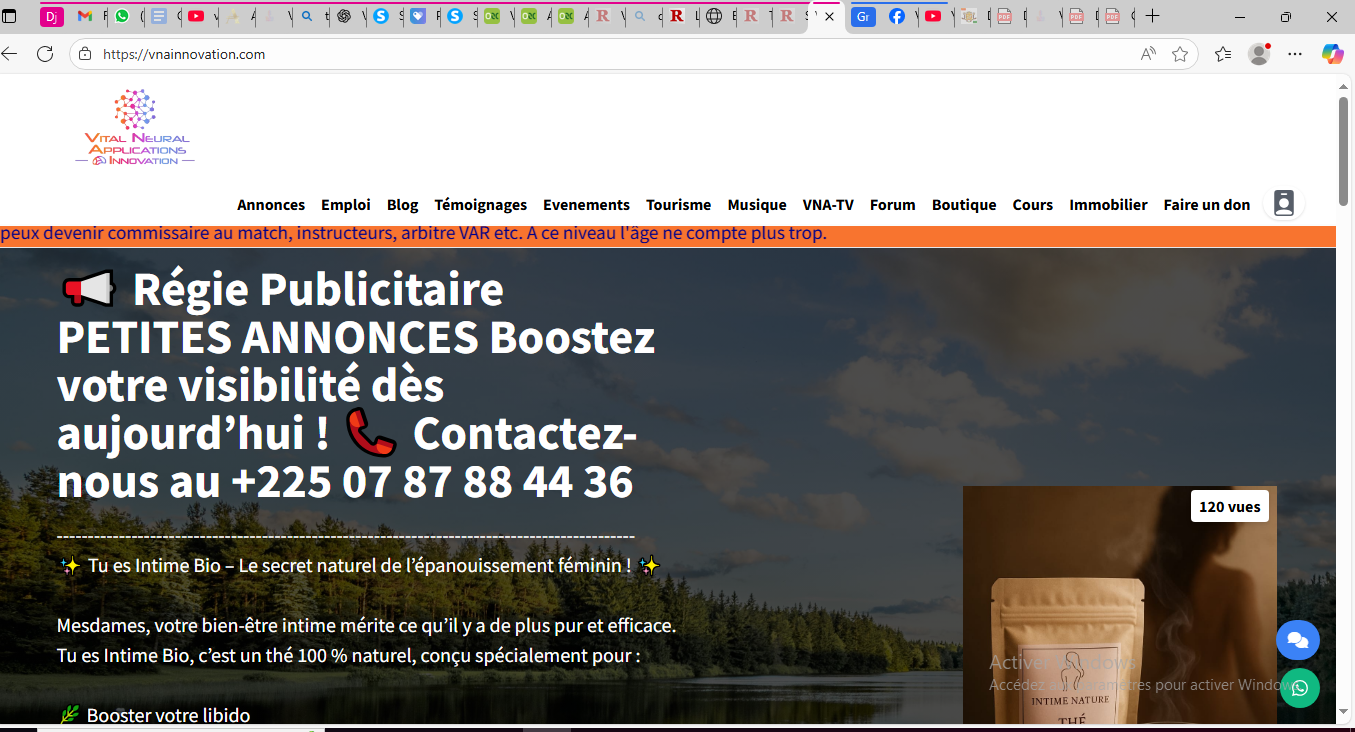This screenshot has height=732, width=1355.
Task: Click the Vital Neural Applications logo
Action: [x=133, y=126]
